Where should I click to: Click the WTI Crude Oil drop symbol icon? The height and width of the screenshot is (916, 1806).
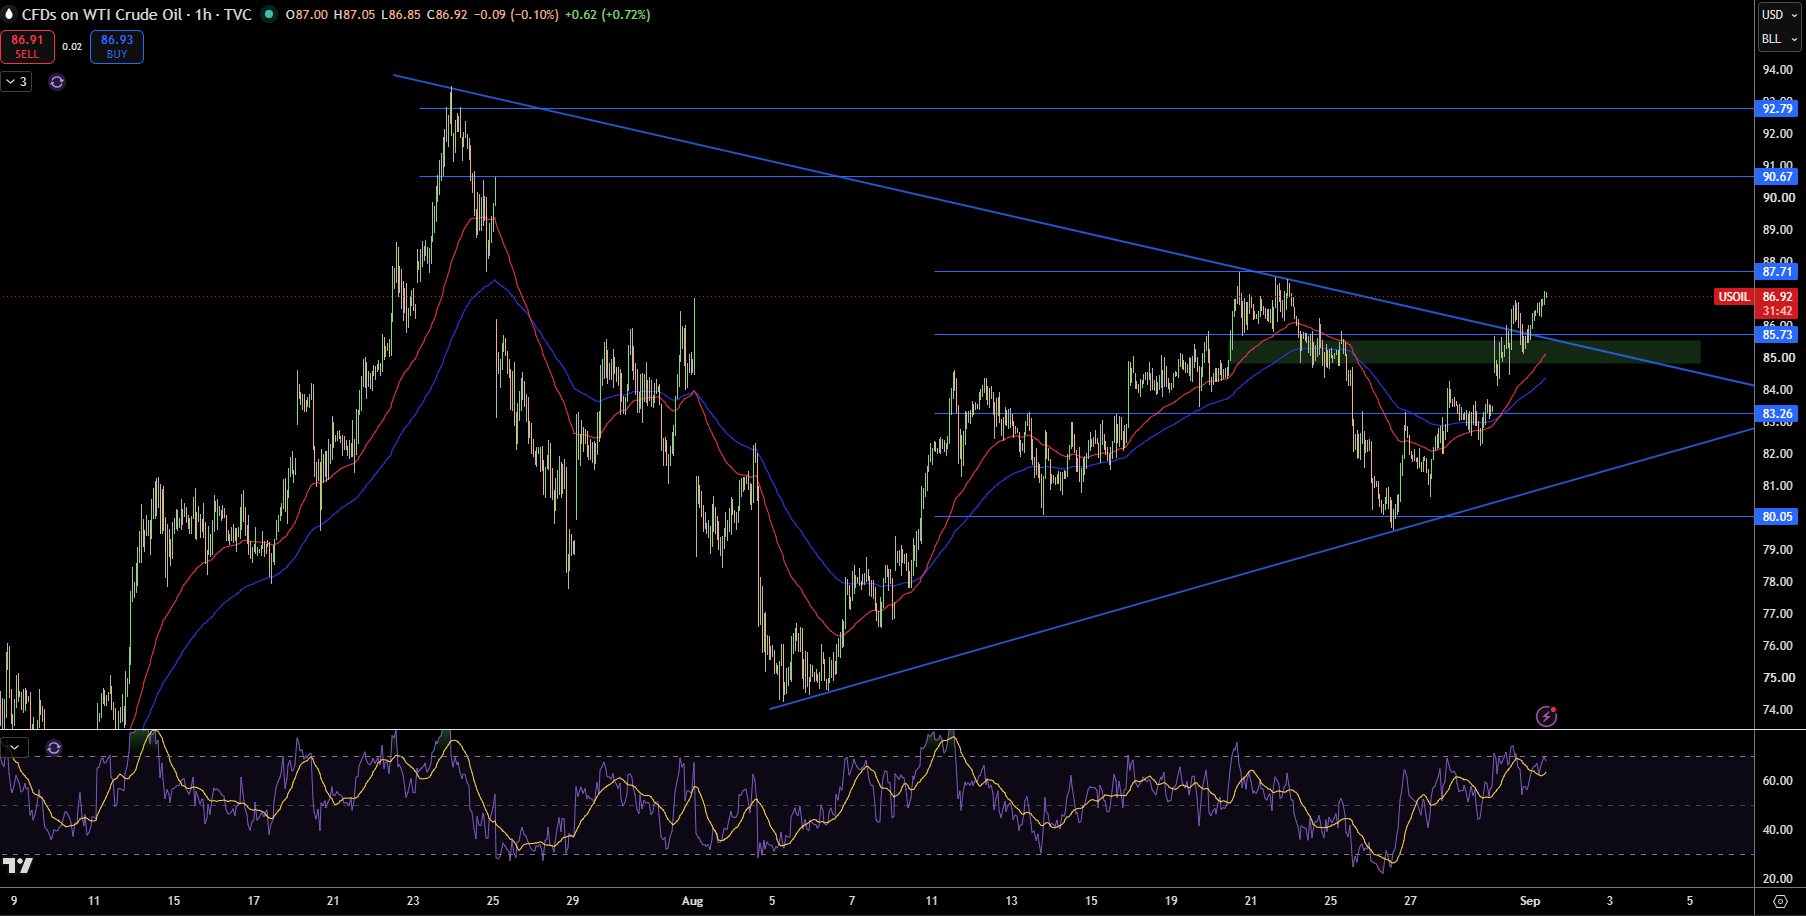9,14
